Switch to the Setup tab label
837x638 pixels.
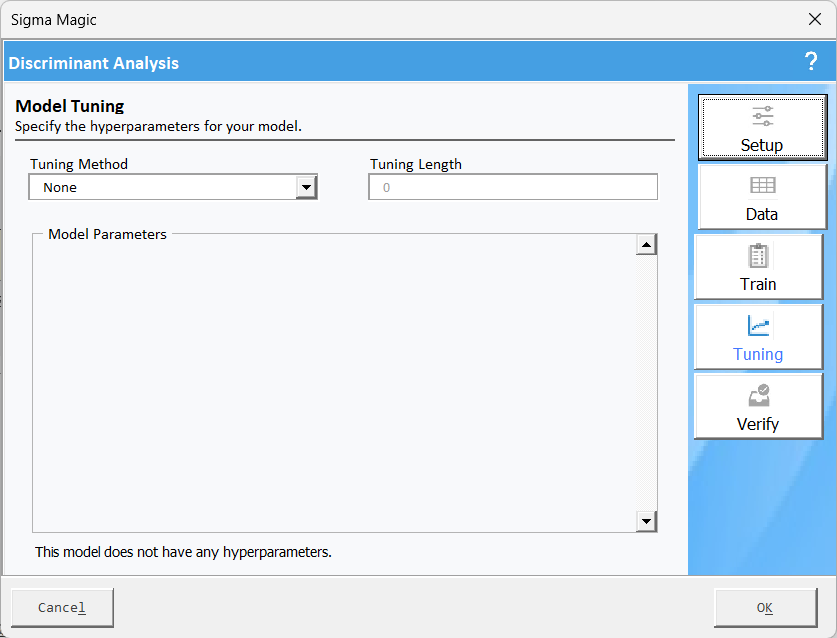click(762, 145)
